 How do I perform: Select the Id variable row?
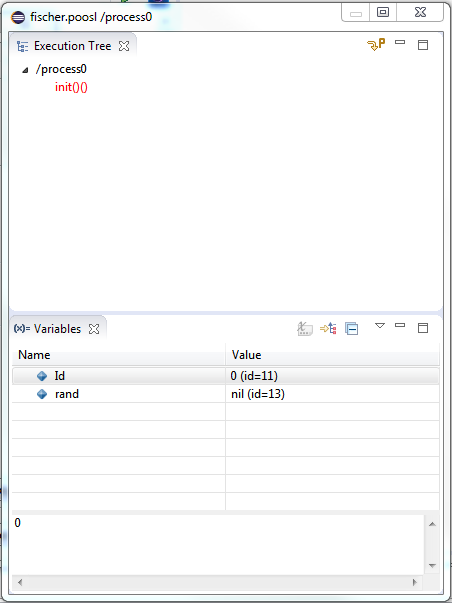[225, 376]
